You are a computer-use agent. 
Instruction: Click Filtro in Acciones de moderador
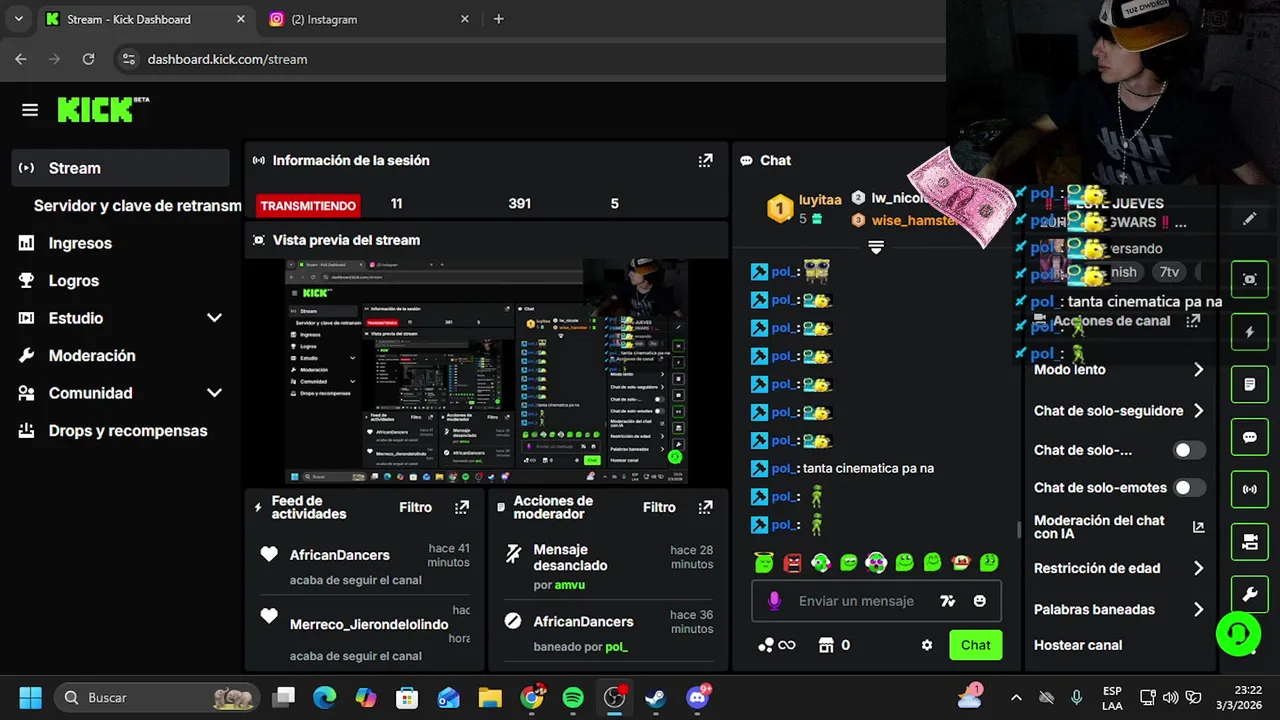pos(659,507)
